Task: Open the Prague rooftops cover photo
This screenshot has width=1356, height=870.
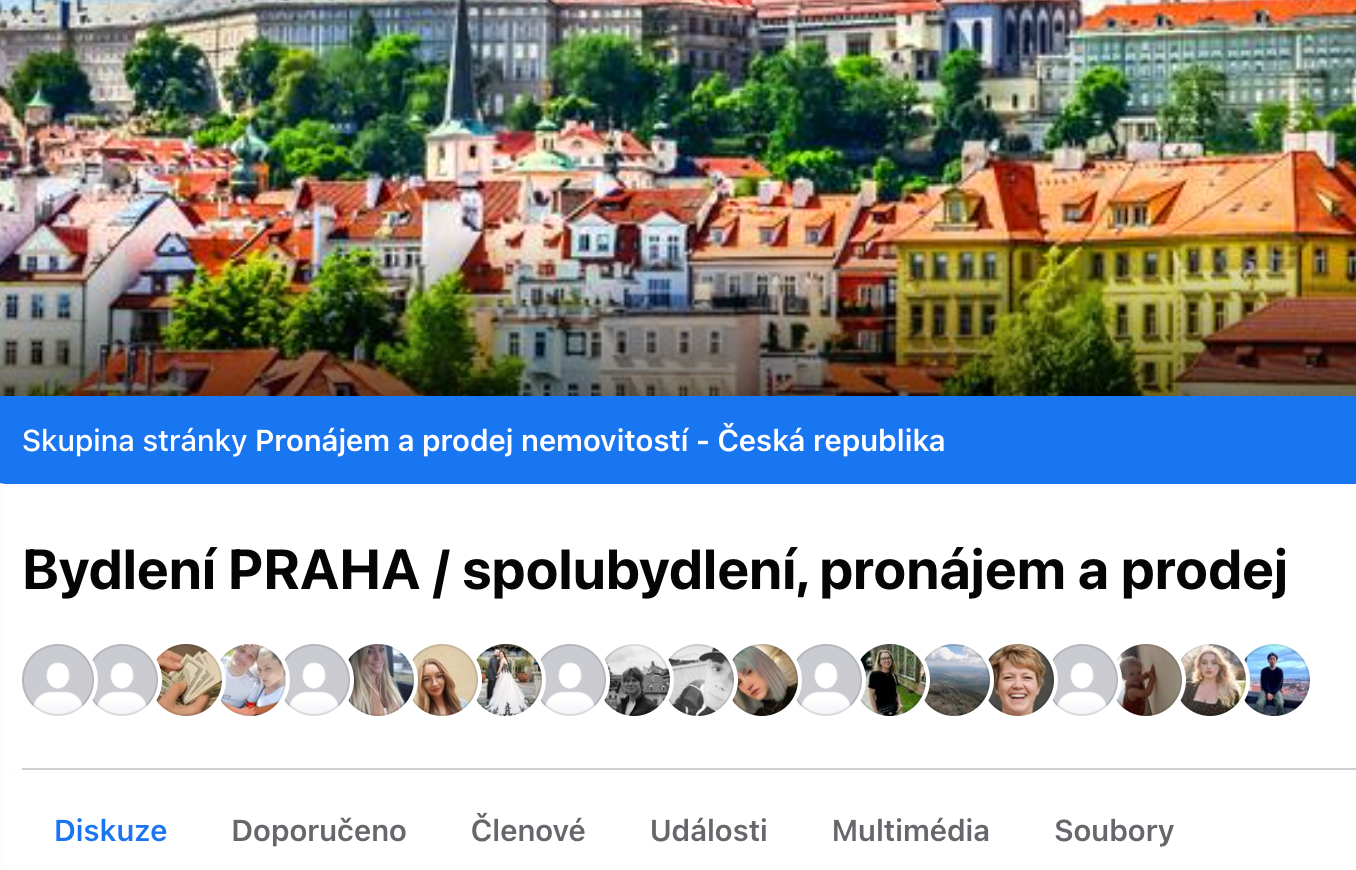Action: pyautogui.click(x=678, y=198)
